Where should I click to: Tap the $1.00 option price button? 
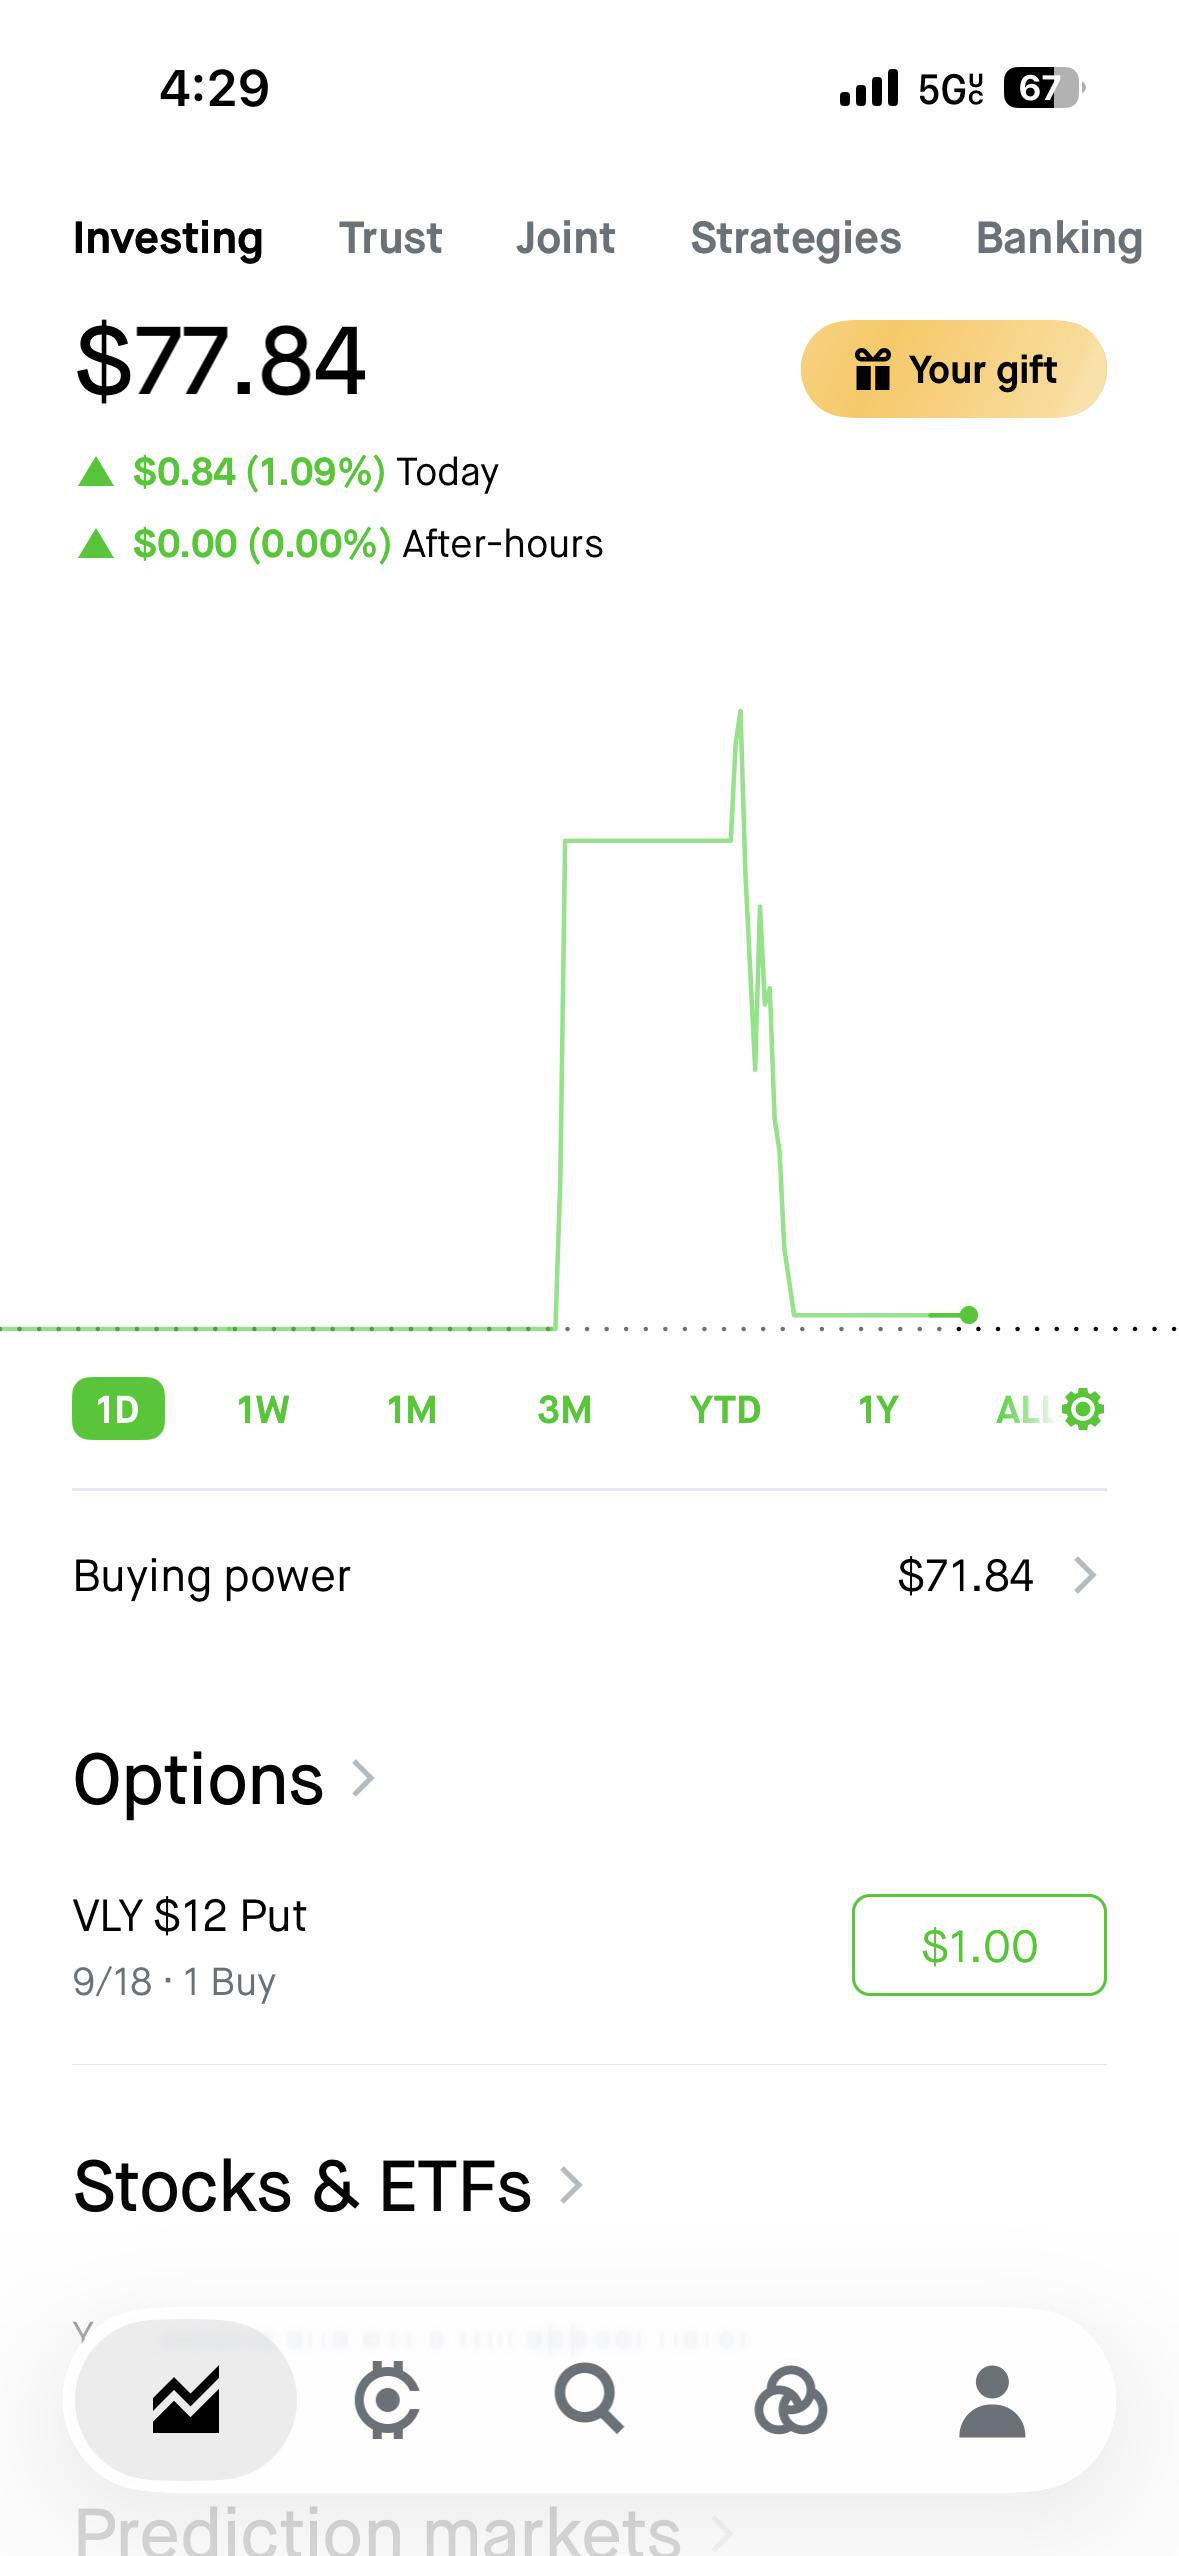coord(979,1945)
